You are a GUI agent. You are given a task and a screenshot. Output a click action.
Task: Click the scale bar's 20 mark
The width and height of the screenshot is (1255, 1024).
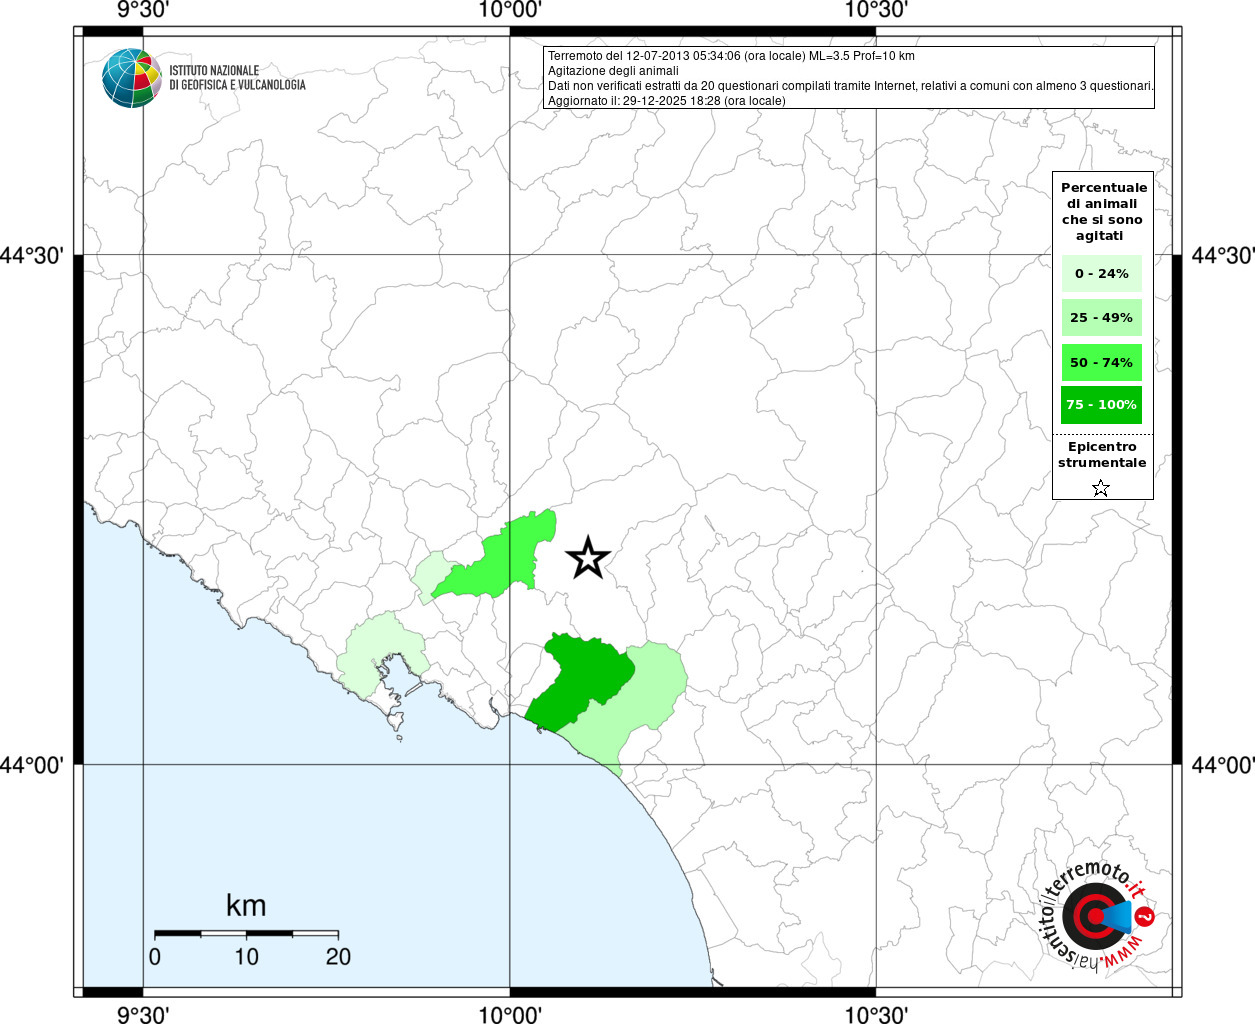click(338, 956)
